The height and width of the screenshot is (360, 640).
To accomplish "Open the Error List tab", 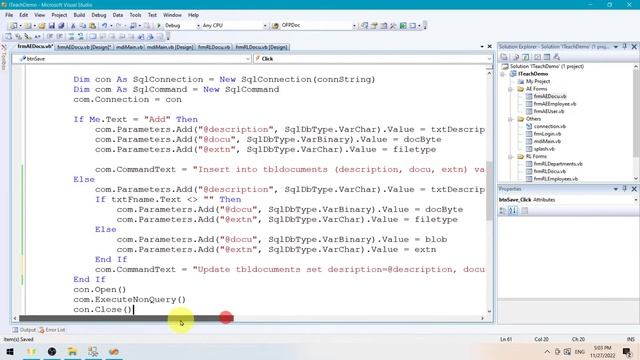I will click(x=52, y=330).
